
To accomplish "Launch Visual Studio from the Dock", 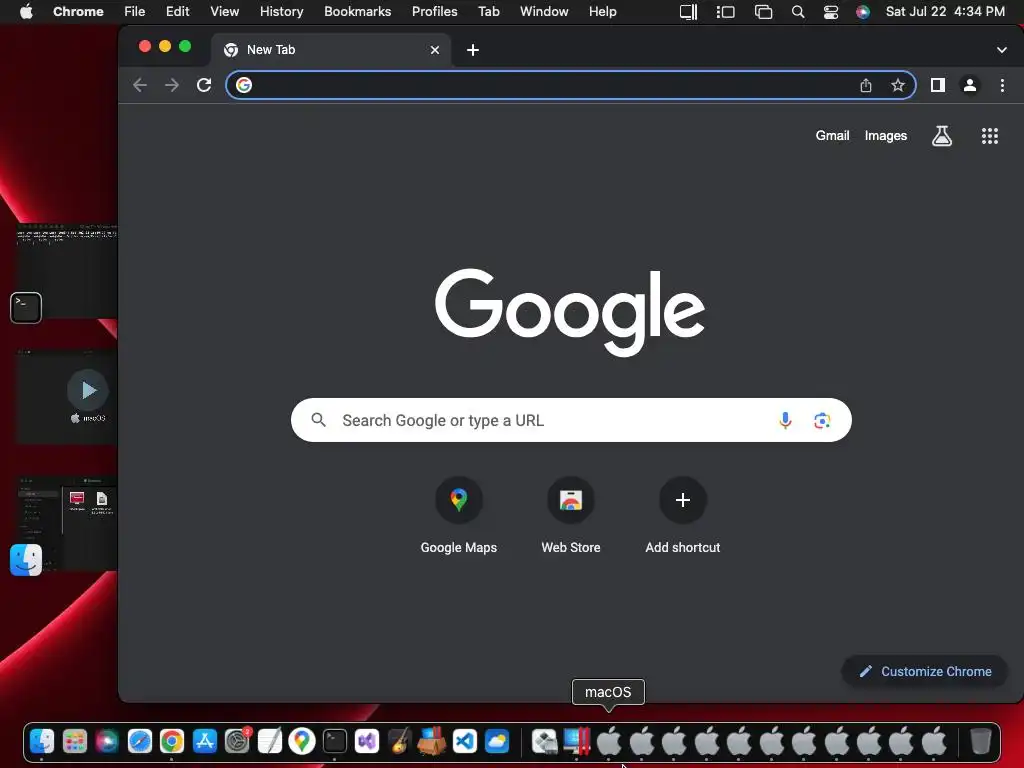I will click(367, 741).
